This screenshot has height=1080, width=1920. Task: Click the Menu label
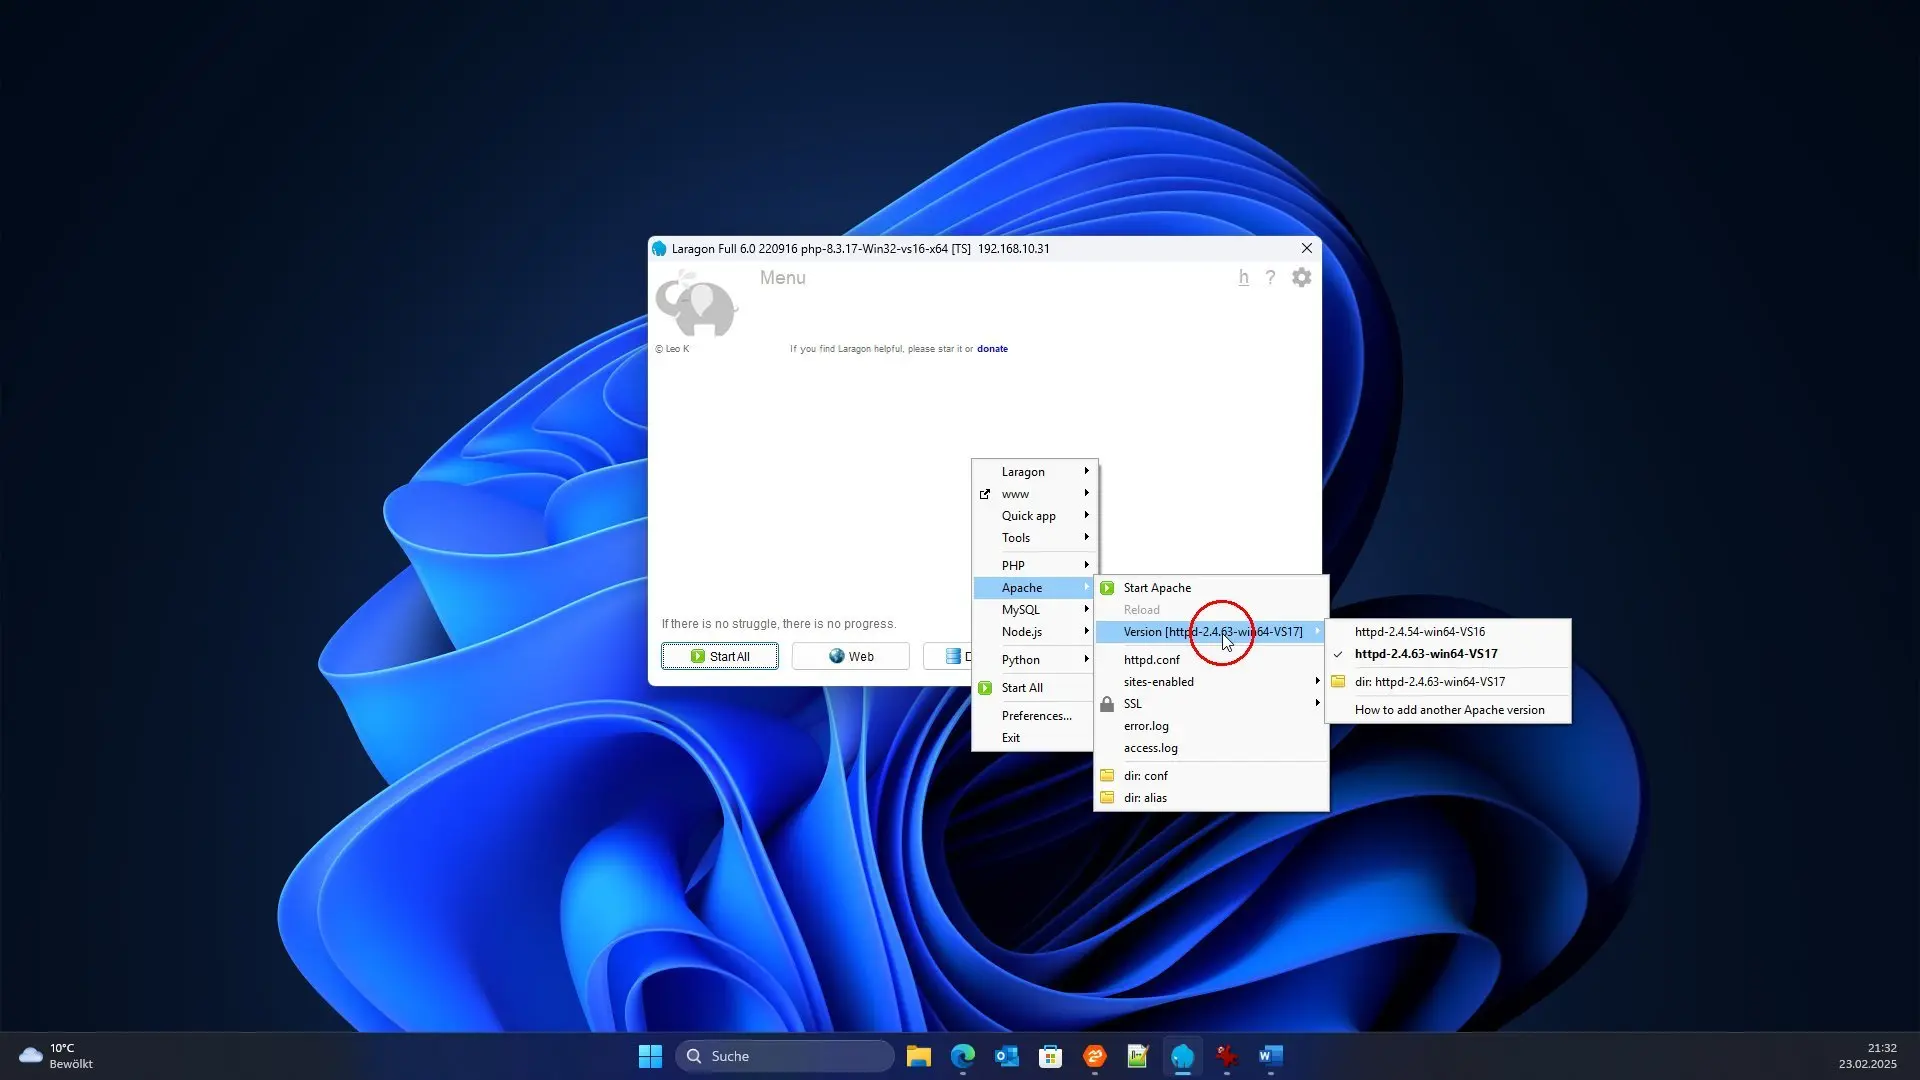click(782, 278)
